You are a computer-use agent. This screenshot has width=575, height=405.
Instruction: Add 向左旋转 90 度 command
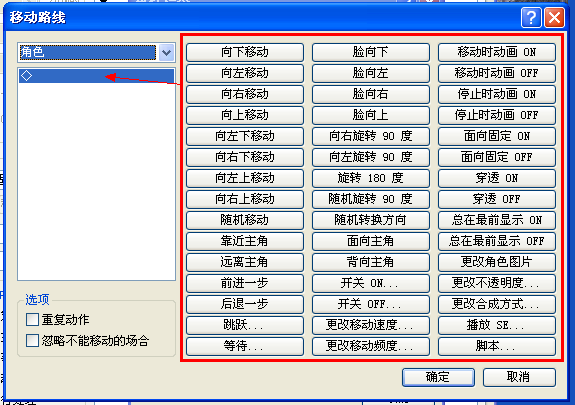pyautogui.click(x=371, y=157)
